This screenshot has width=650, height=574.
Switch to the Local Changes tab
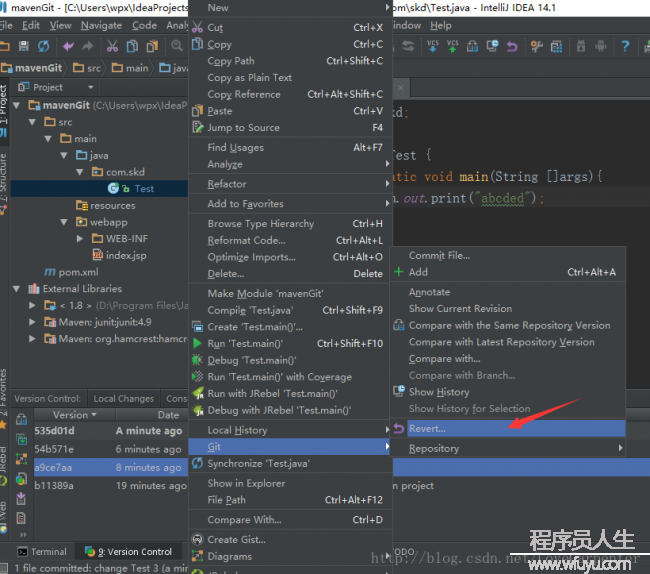(x=124, y=399)
